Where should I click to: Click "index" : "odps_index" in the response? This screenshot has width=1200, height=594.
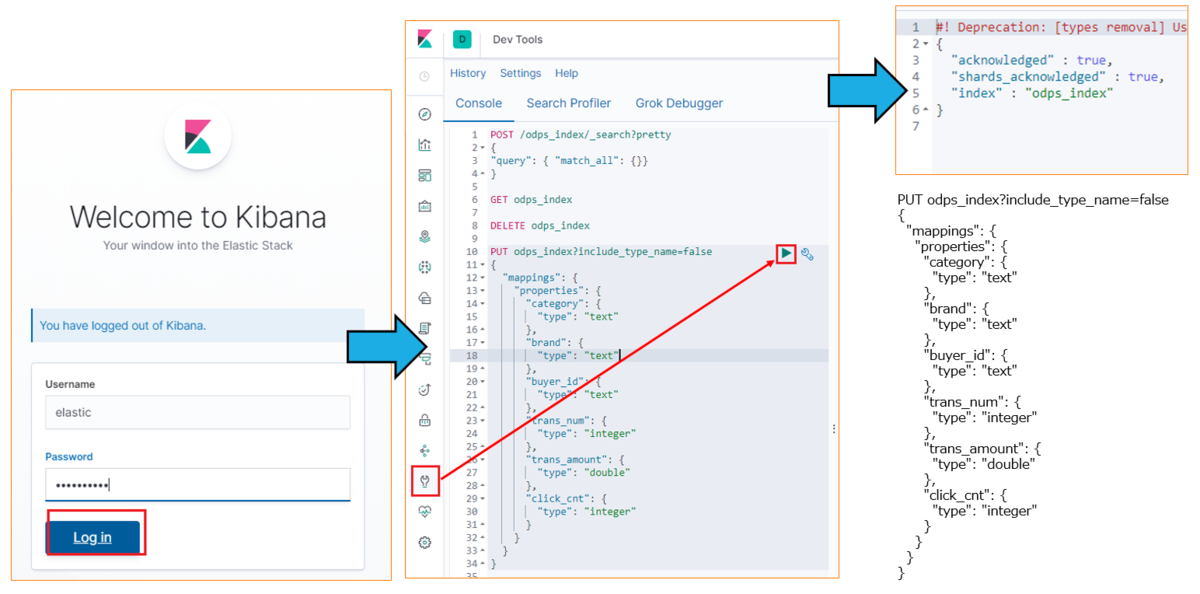(x=1032, y=93)
